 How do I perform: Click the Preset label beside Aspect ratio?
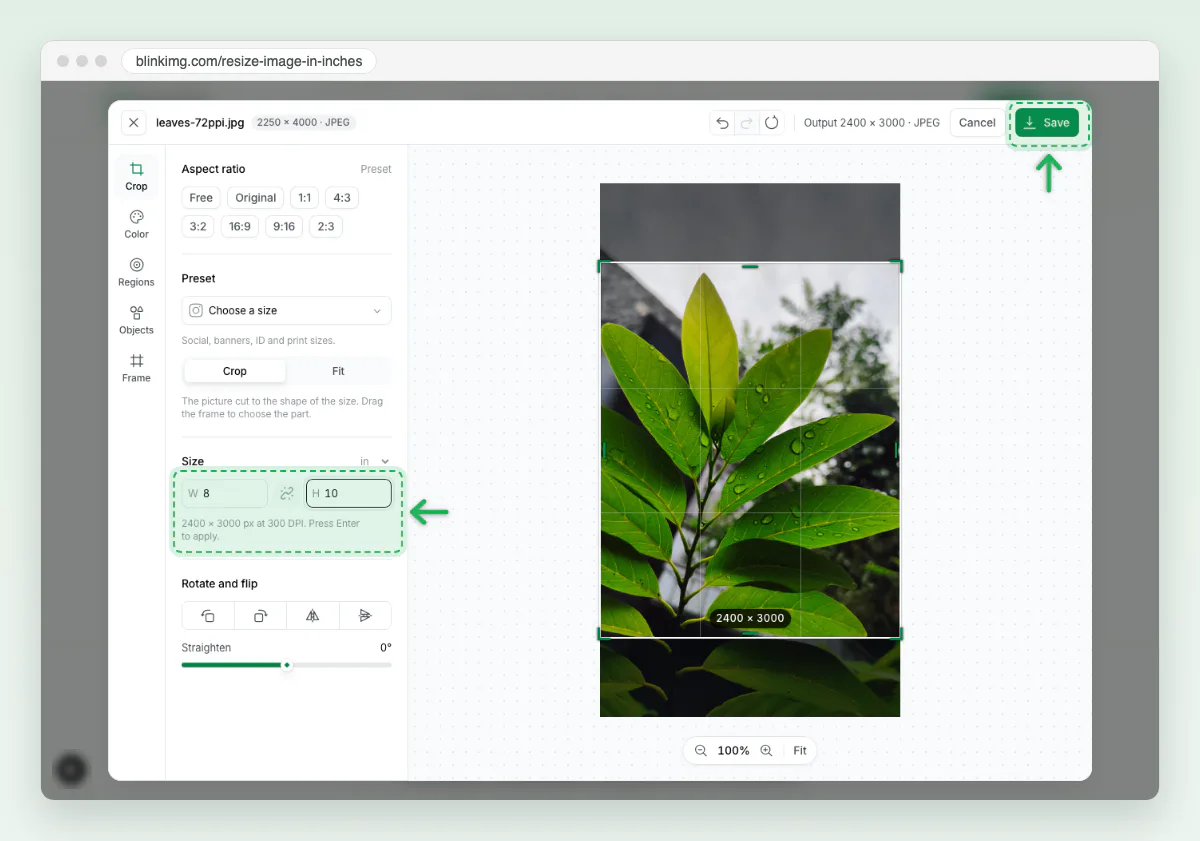coord(376,170)
